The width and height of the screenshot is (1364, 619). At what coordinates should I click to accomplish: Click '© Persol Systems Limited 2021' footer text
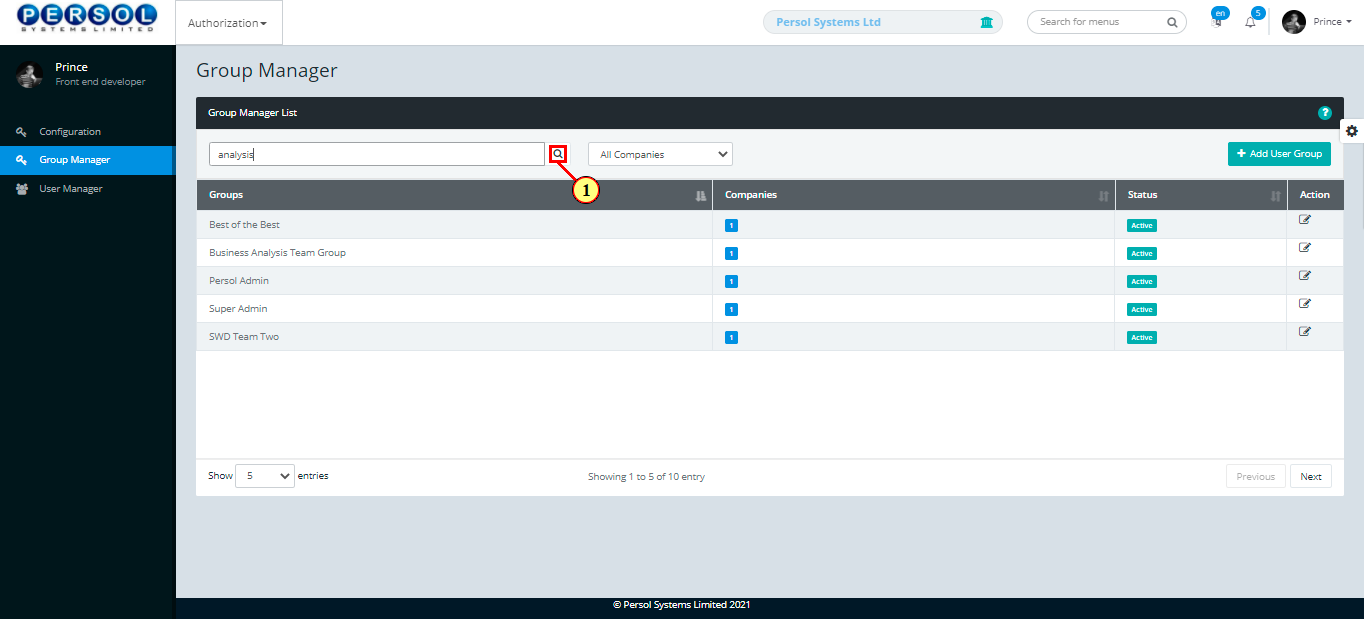pos(681,604)
